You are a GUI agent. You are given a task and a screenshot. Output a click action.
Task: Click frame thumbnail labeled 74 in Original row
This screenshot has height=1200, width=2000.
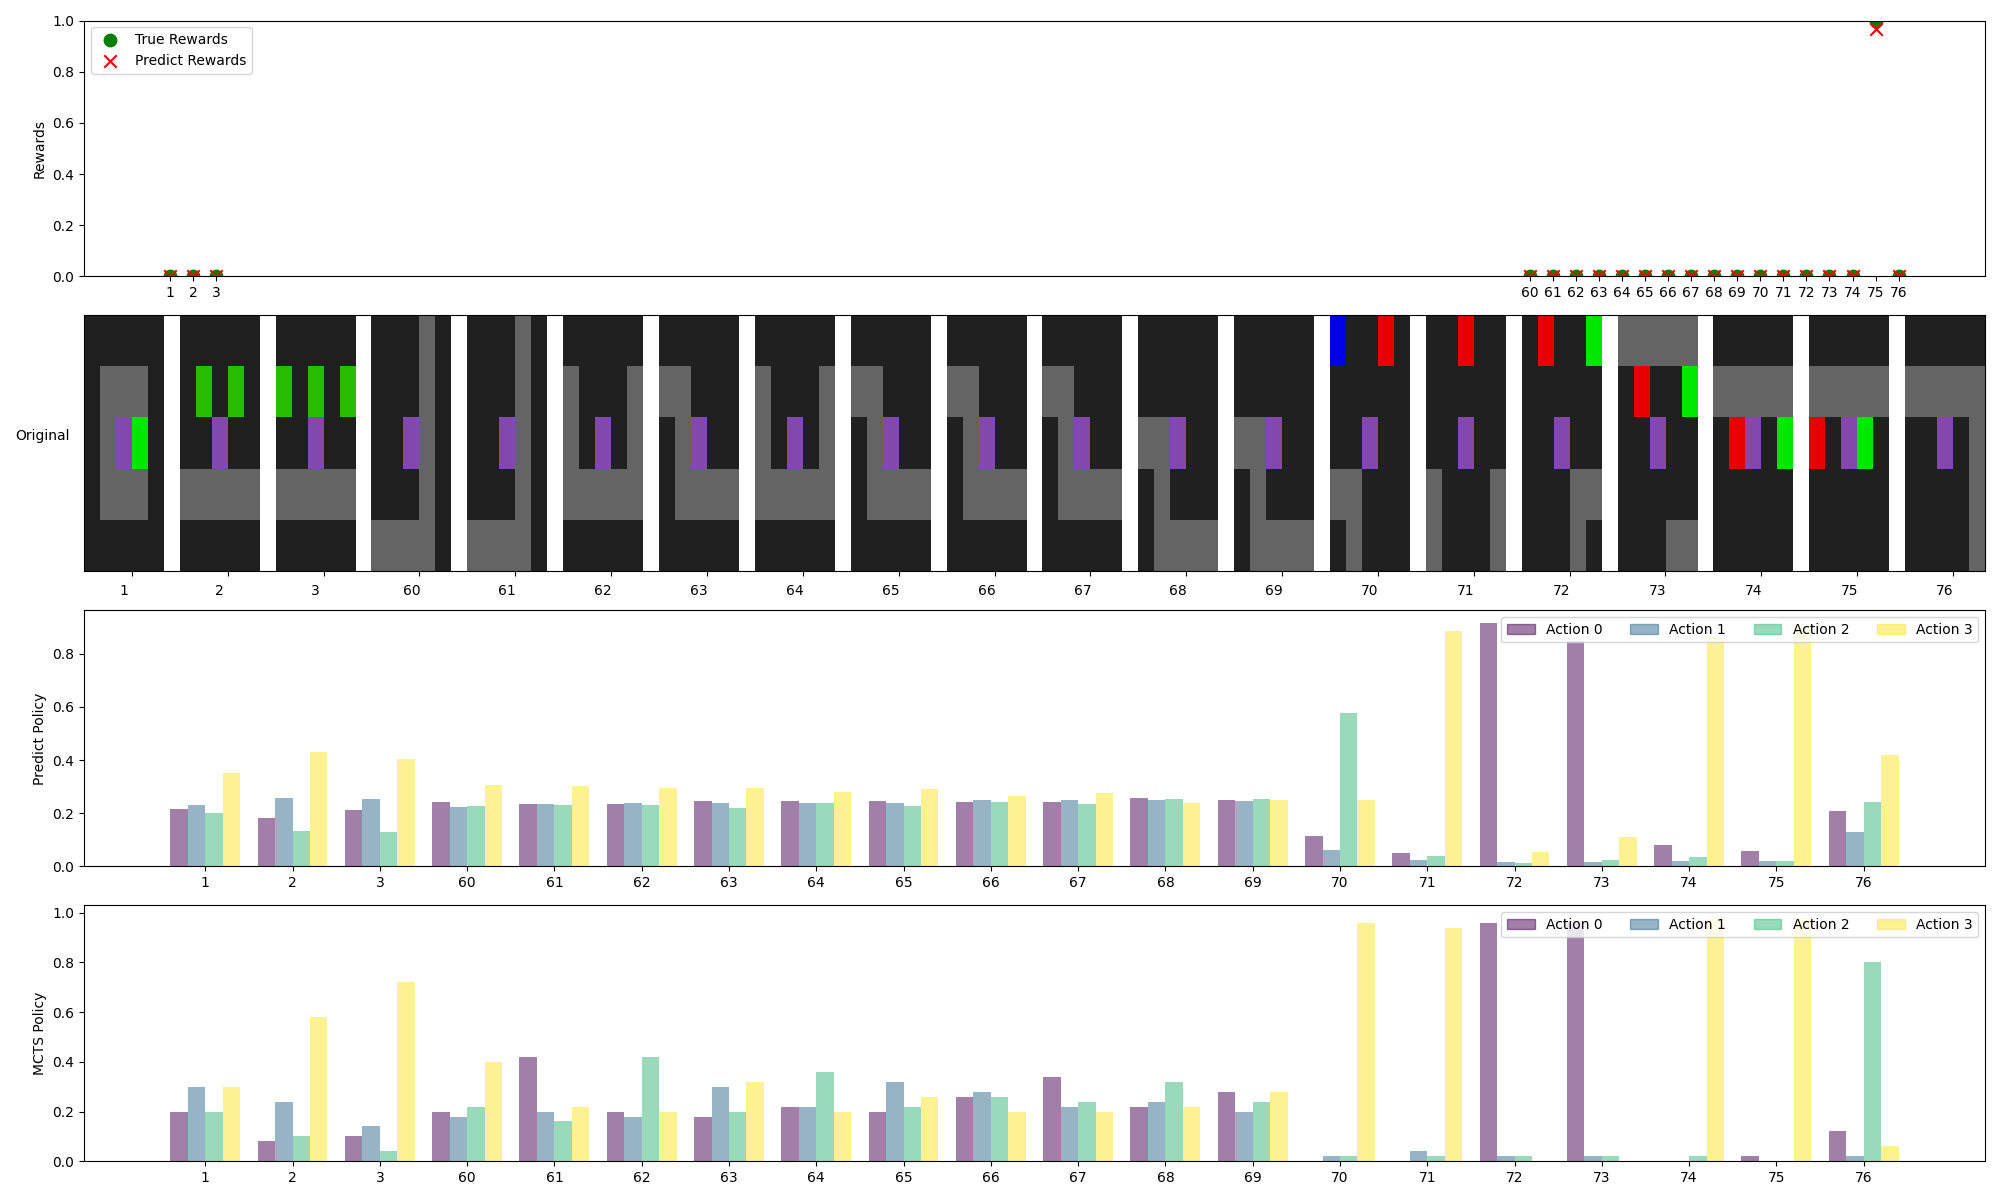pyautogui.click(x=1753, y=443)
